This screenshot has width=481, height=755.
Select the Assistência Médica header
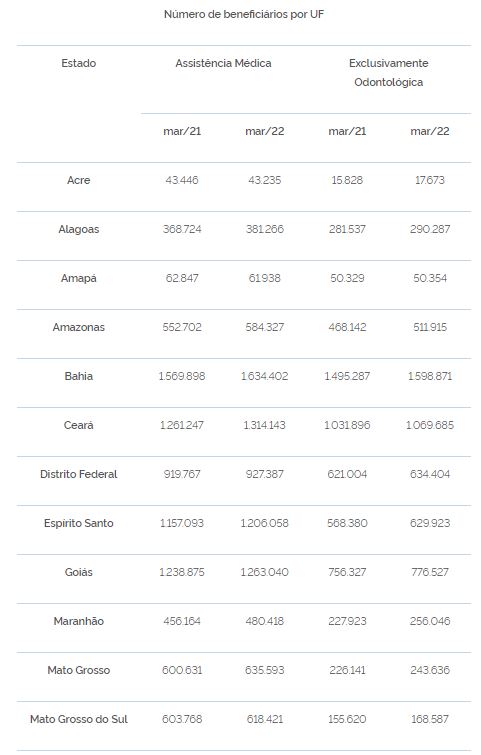[223, 63]
